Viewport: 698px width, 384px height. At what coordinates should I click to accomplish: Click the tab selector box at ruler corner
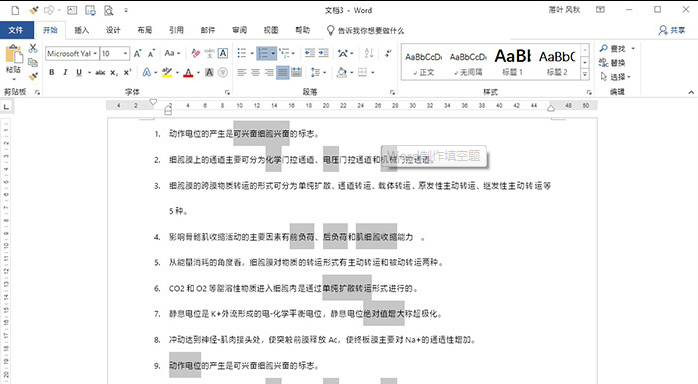click(6, 106)
